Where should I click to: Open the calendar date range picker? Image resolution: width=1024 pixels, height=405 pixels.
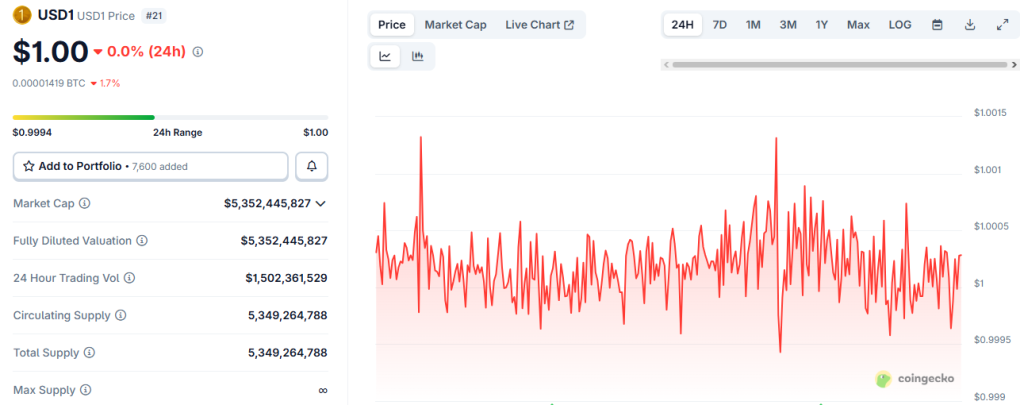[x=937, y=25]
